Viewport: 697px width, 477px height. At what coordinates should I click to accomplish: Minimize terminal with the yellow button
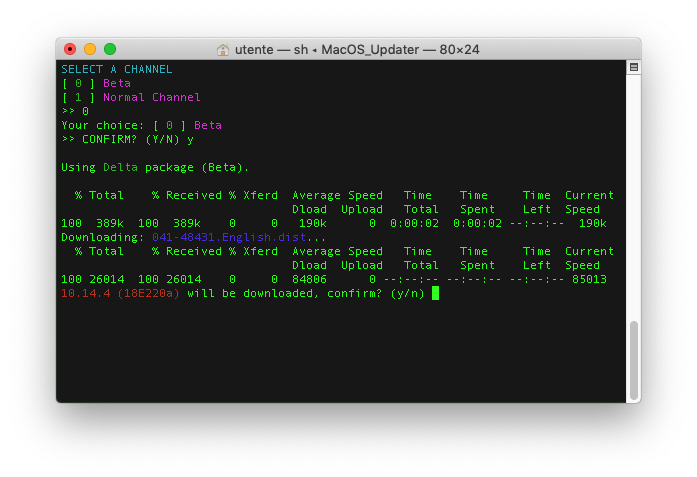pyautogui.click(x=90, y=49)
